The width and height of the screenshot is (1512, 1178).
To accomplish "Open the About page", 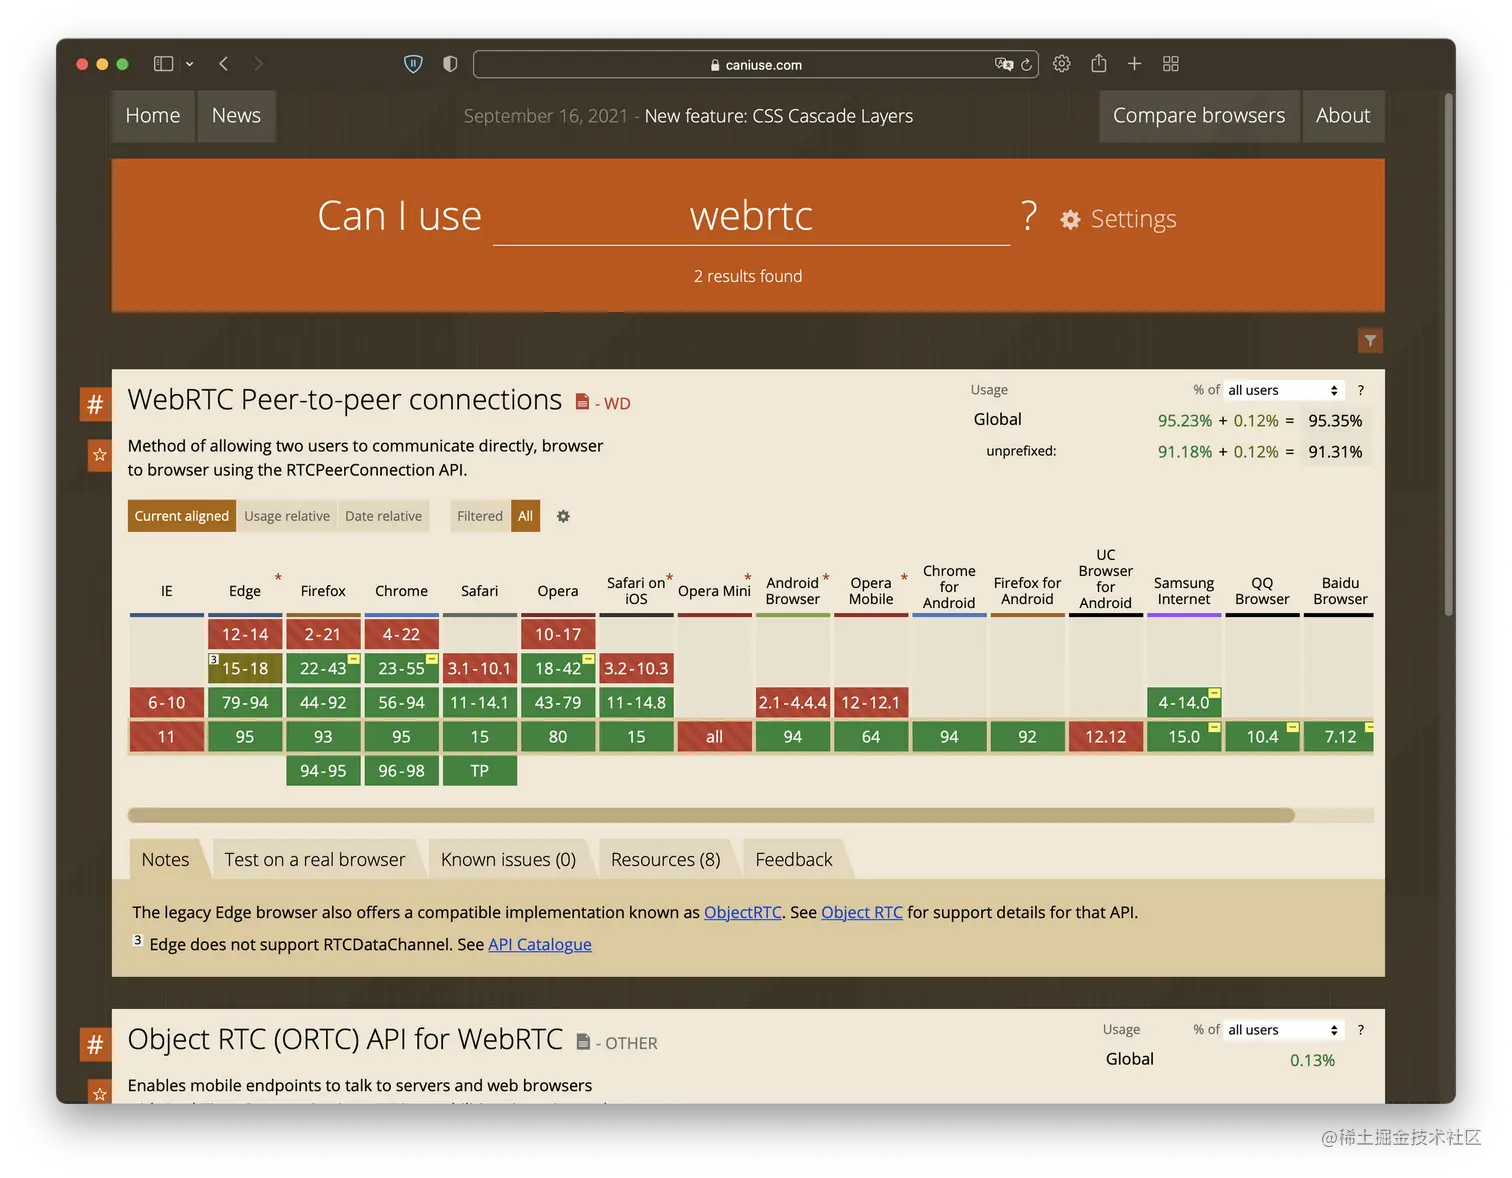I will coord(1343,116).
